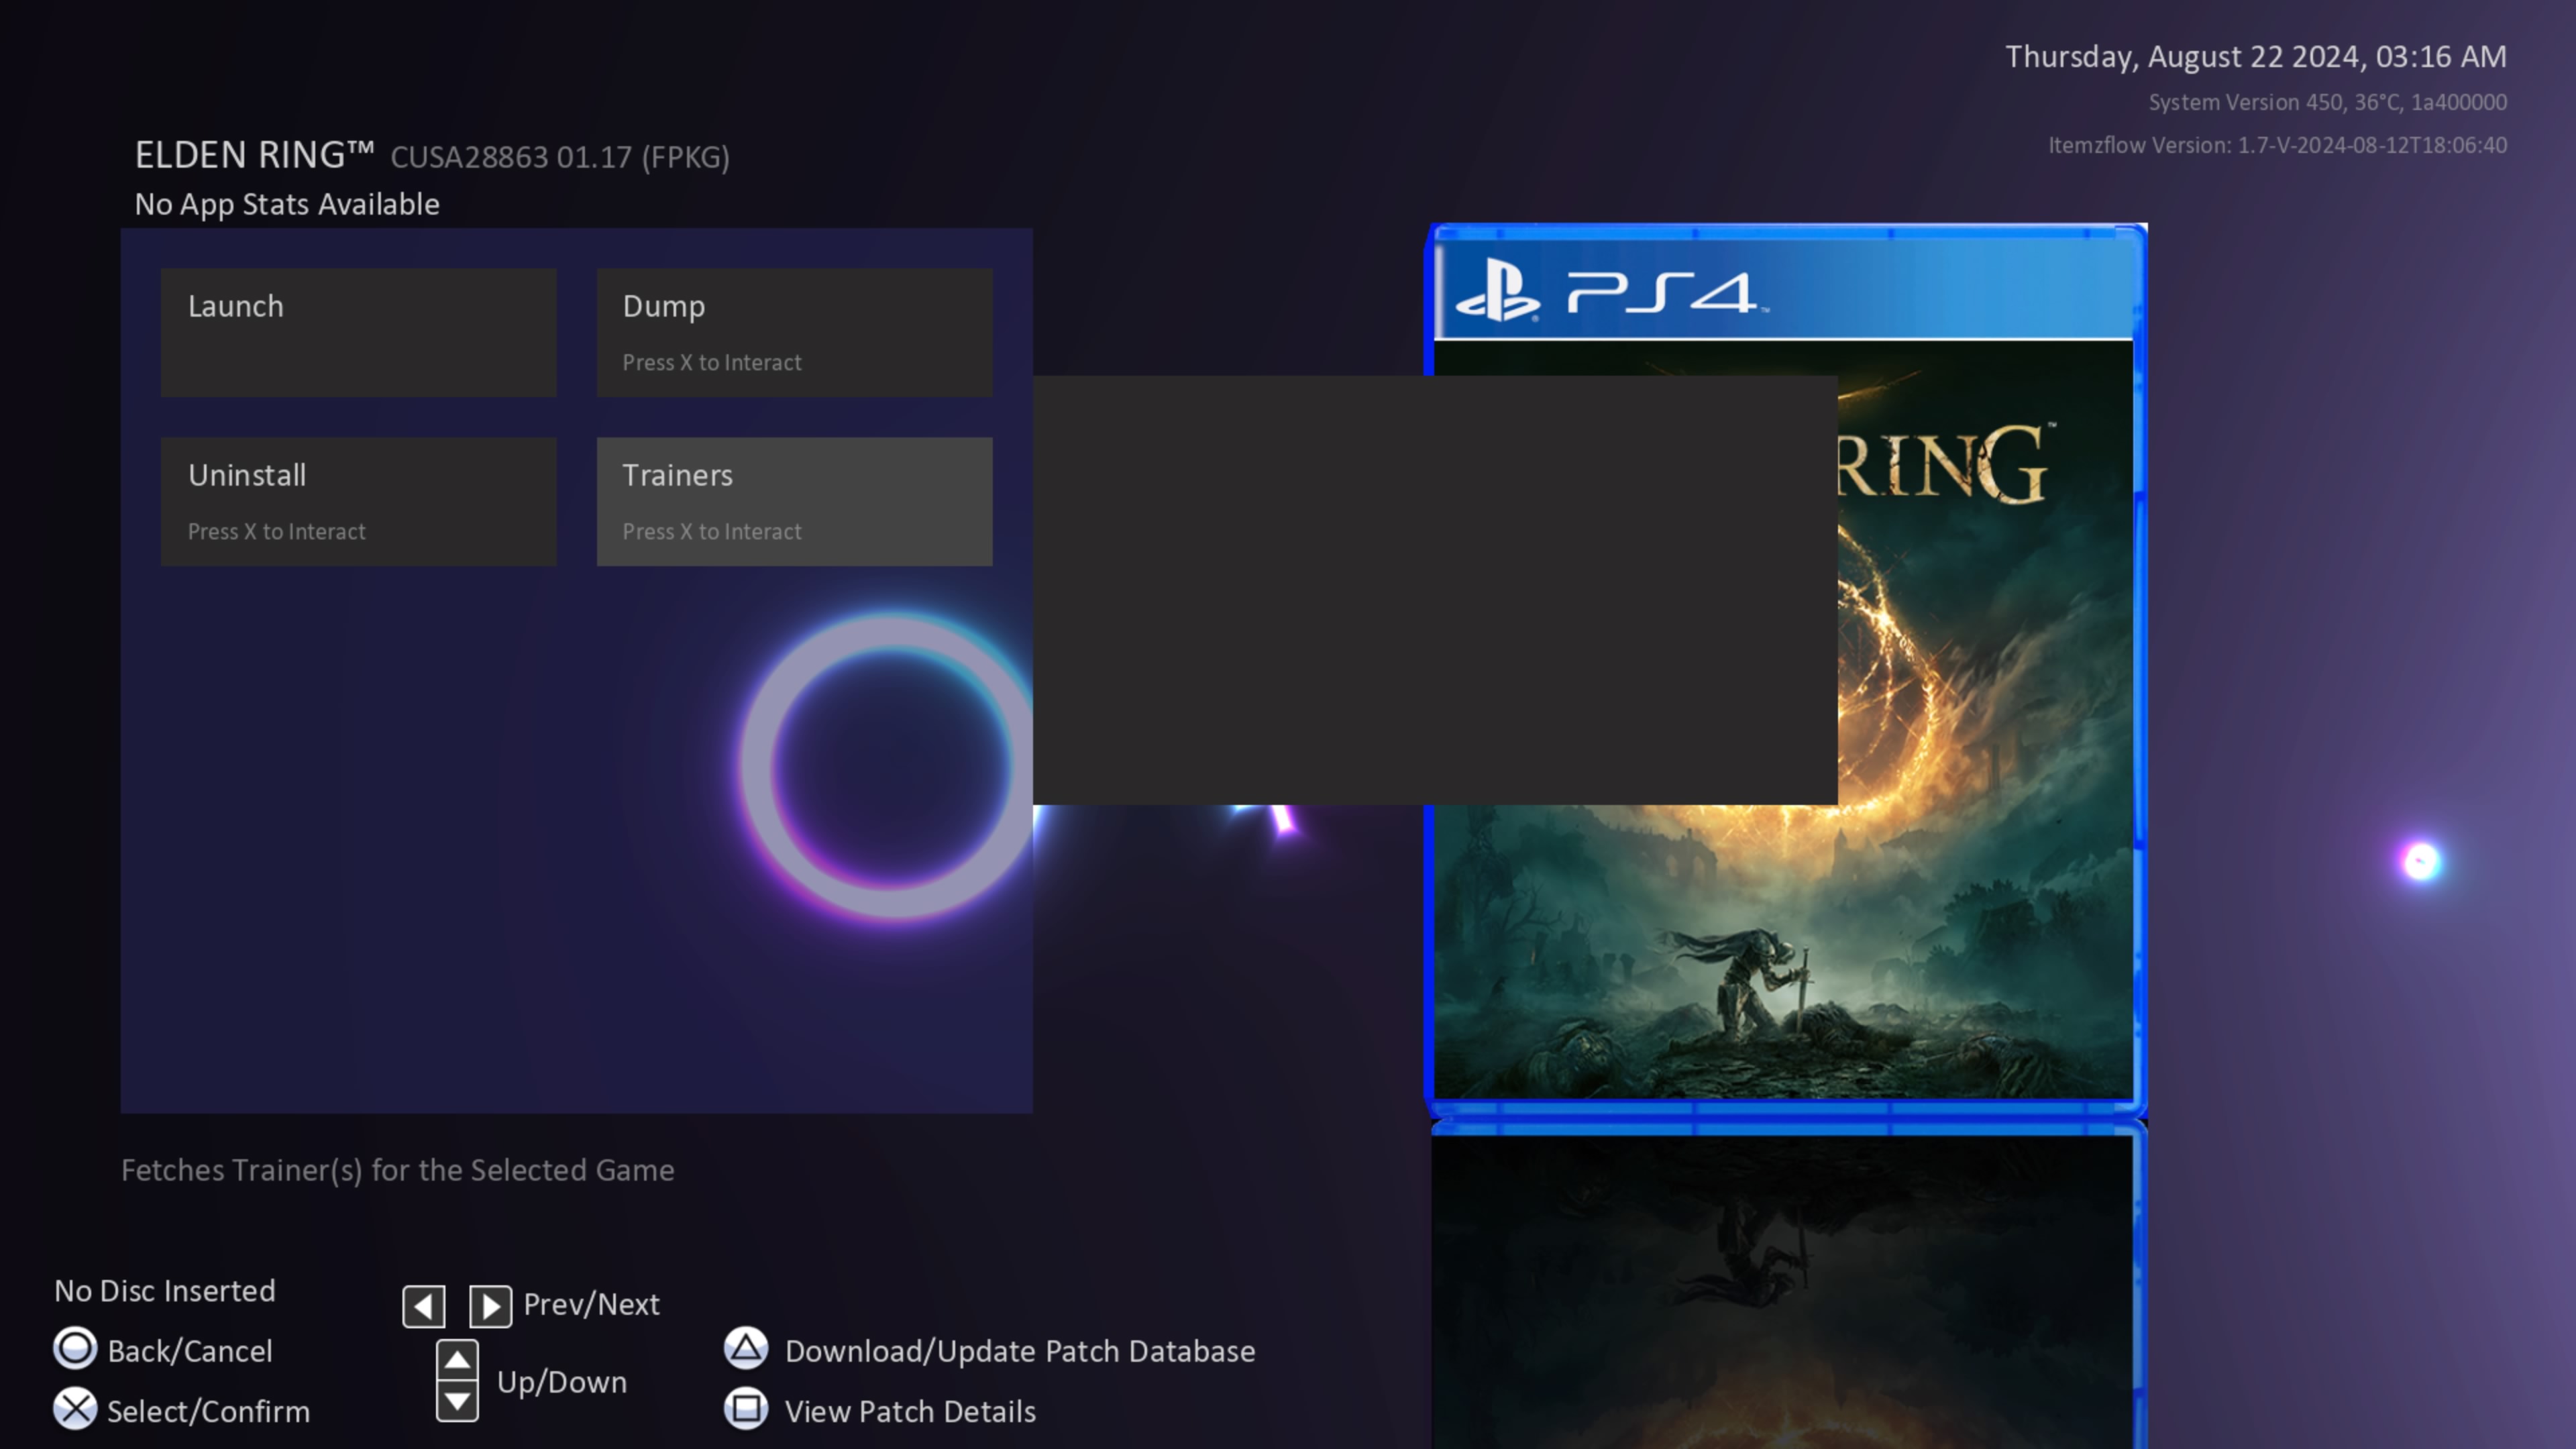Click the Itemzflow Version text
Image resolution: width=2576 pixels, height=1449 pixels.
(2278, 145)
